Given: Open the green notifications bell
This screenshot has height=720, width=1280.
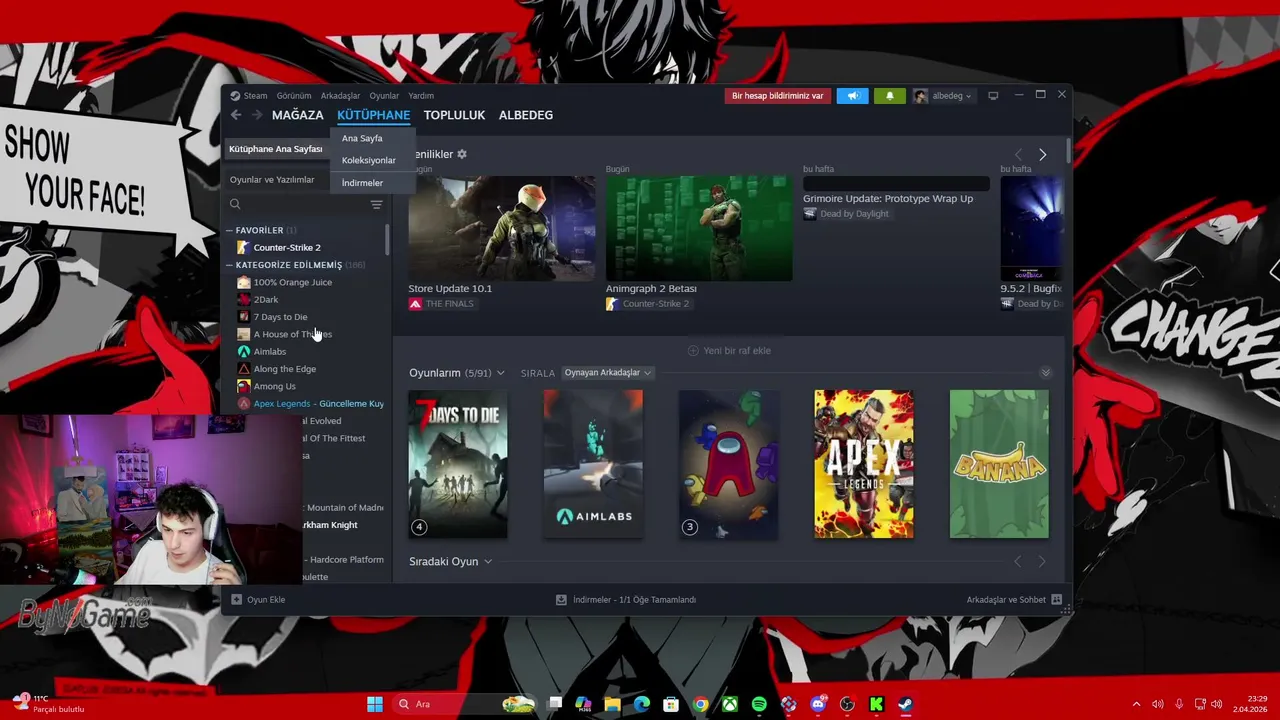Looking at the screenshot, I should (889, 96).
